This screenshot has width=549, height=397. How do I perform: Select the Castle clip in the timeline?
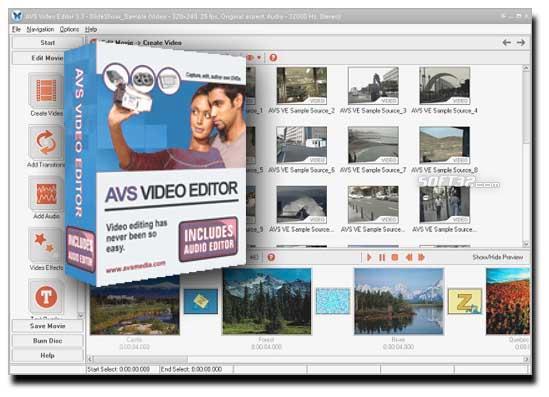(x=135, y=306)
